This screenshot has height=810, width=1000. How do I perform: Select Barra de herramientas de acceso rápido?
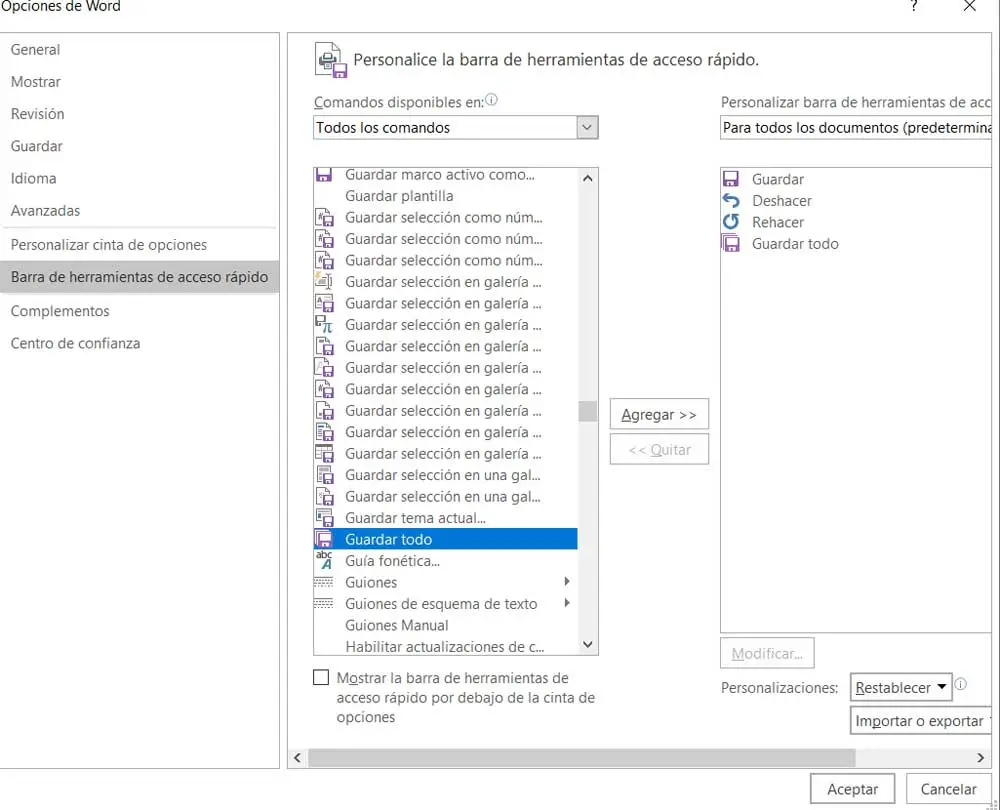pos(139,277)
